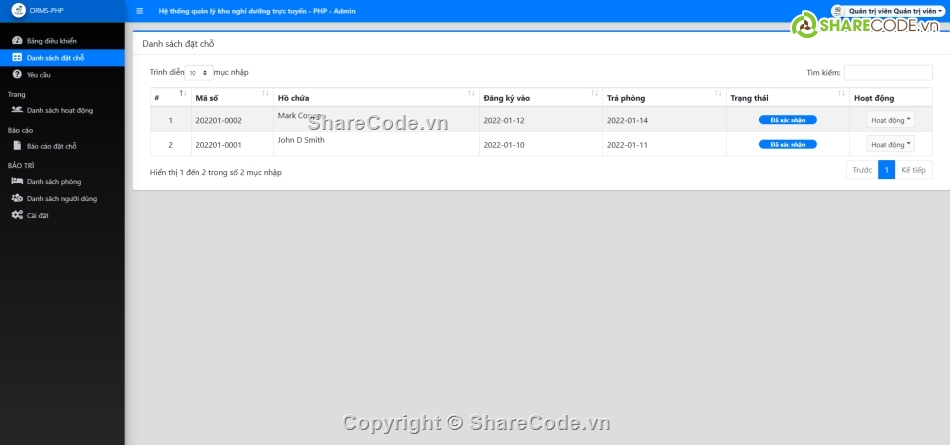Sort table by Mã số column

pyautogui.click(x=231, y=98)
